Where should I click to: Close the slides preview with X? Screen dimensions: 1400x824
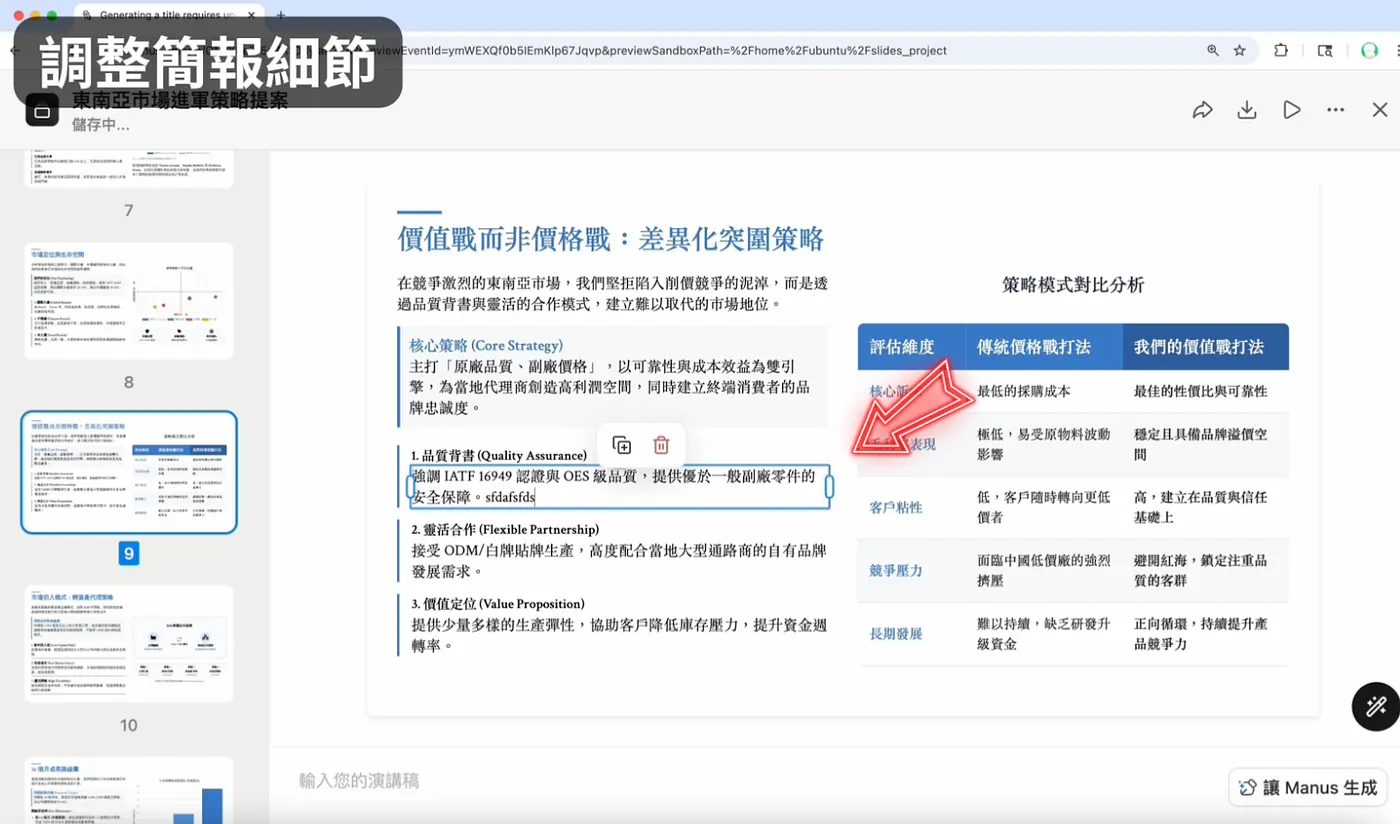point(1380,110)
